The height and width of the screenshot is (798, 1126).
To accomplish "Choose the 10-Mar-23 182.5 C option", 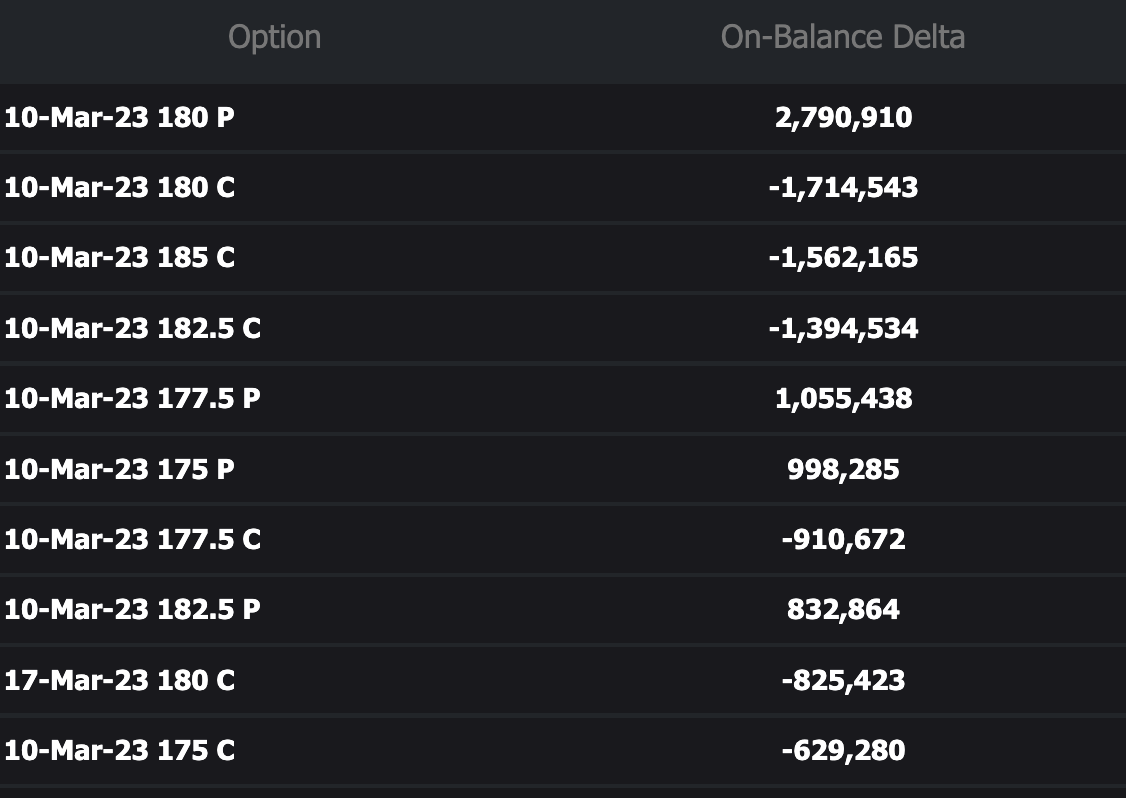I will (x=132, y=329).
